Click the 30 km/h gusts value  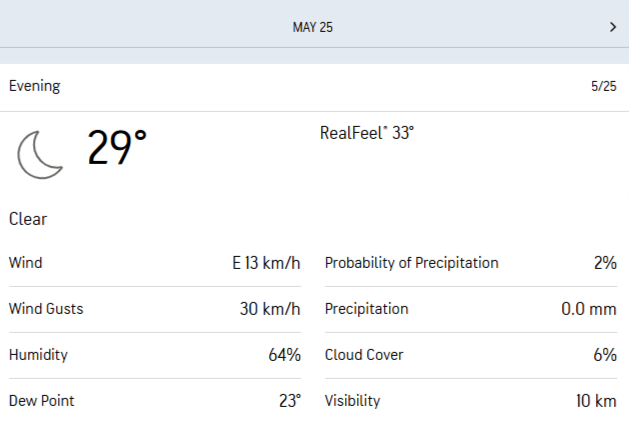[270, 309]
